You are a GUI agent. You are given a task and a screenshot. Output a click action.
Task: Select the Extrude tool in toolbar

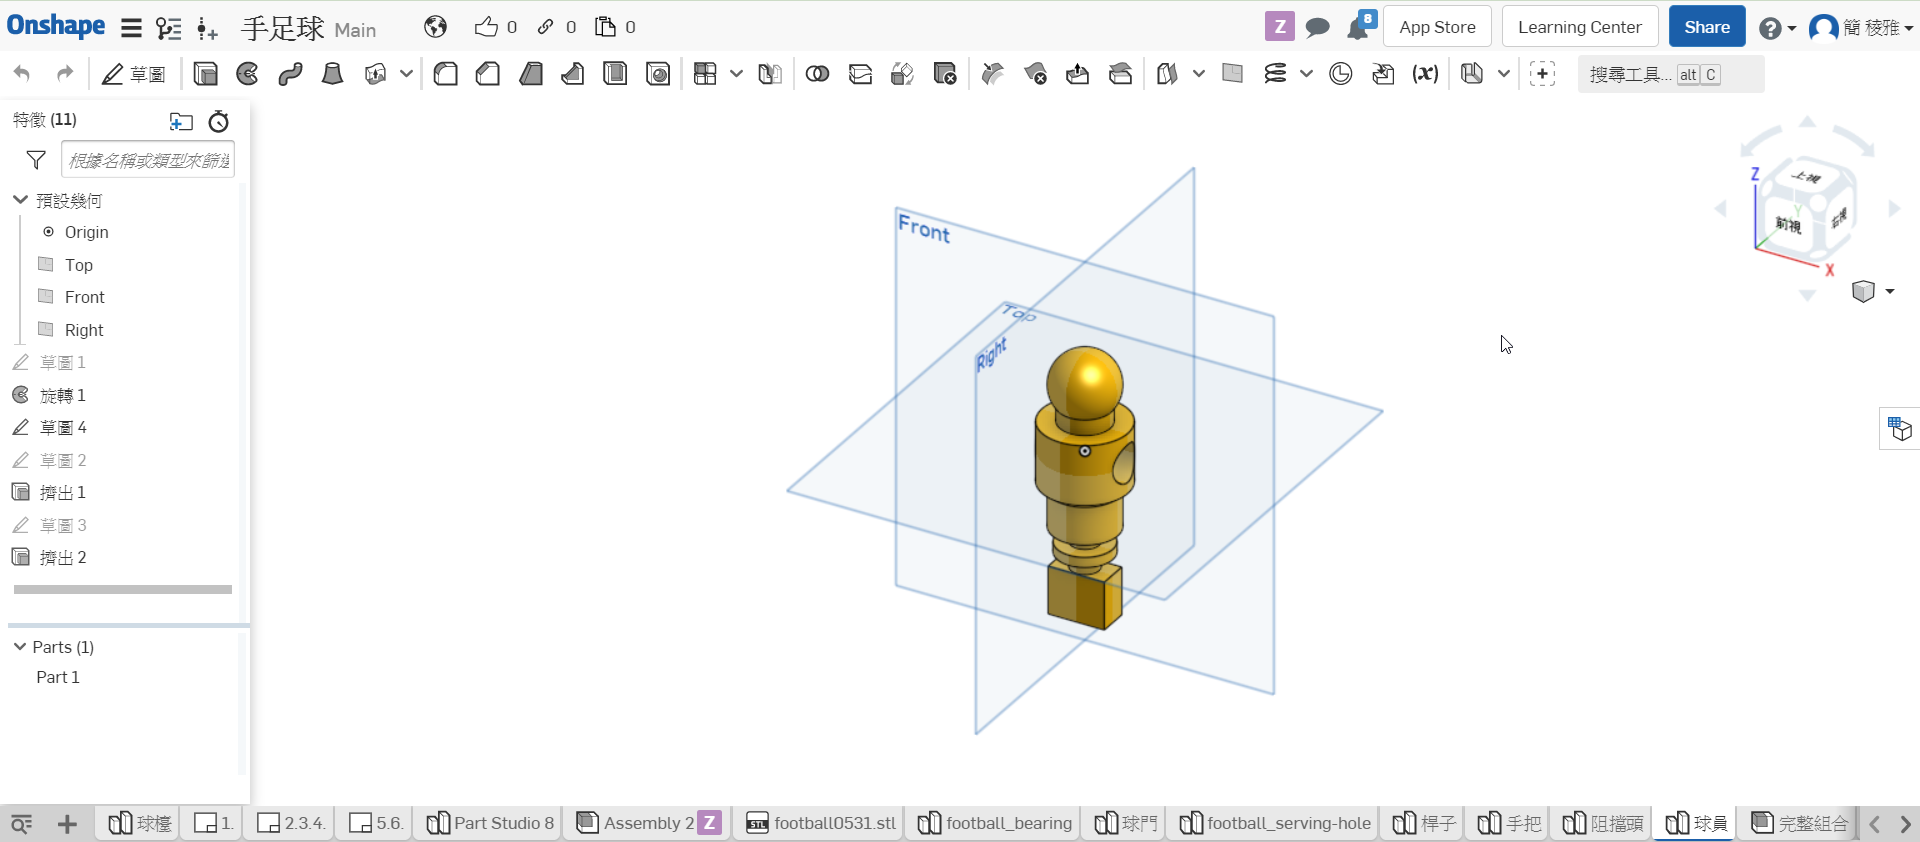coord(205,74)
